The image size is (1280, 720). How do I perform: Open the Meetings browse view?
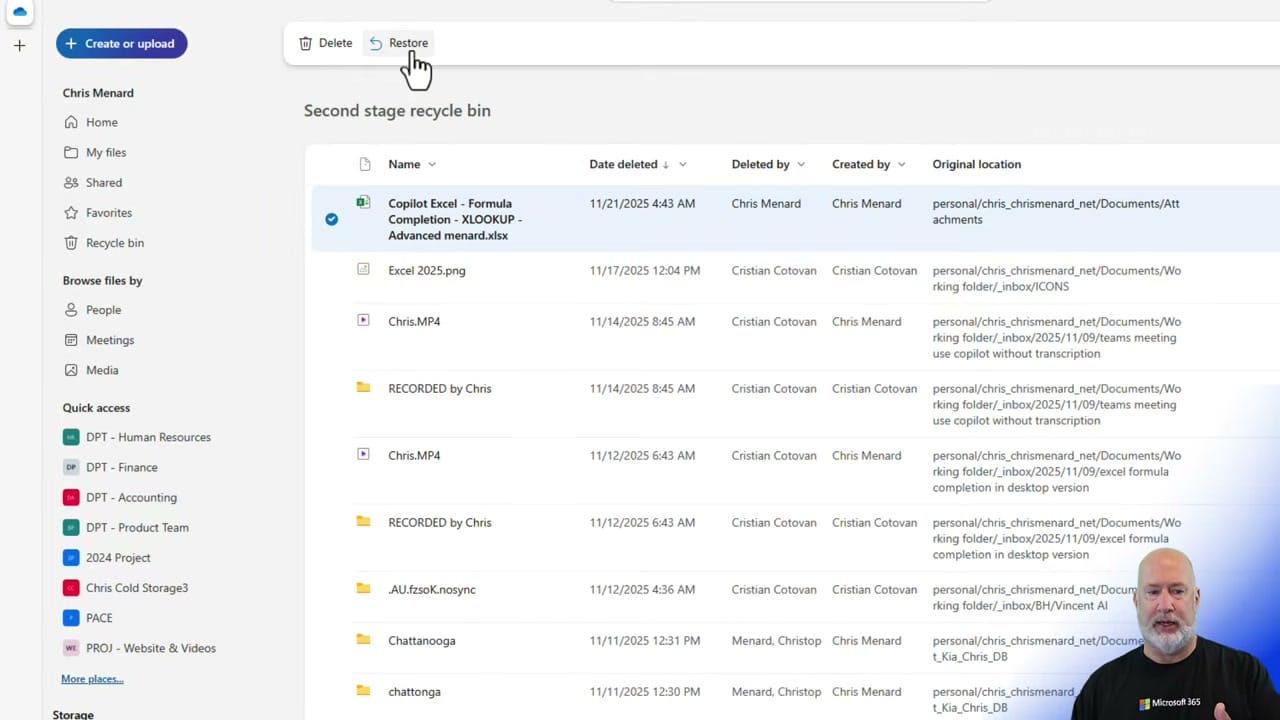pos(110,340)
